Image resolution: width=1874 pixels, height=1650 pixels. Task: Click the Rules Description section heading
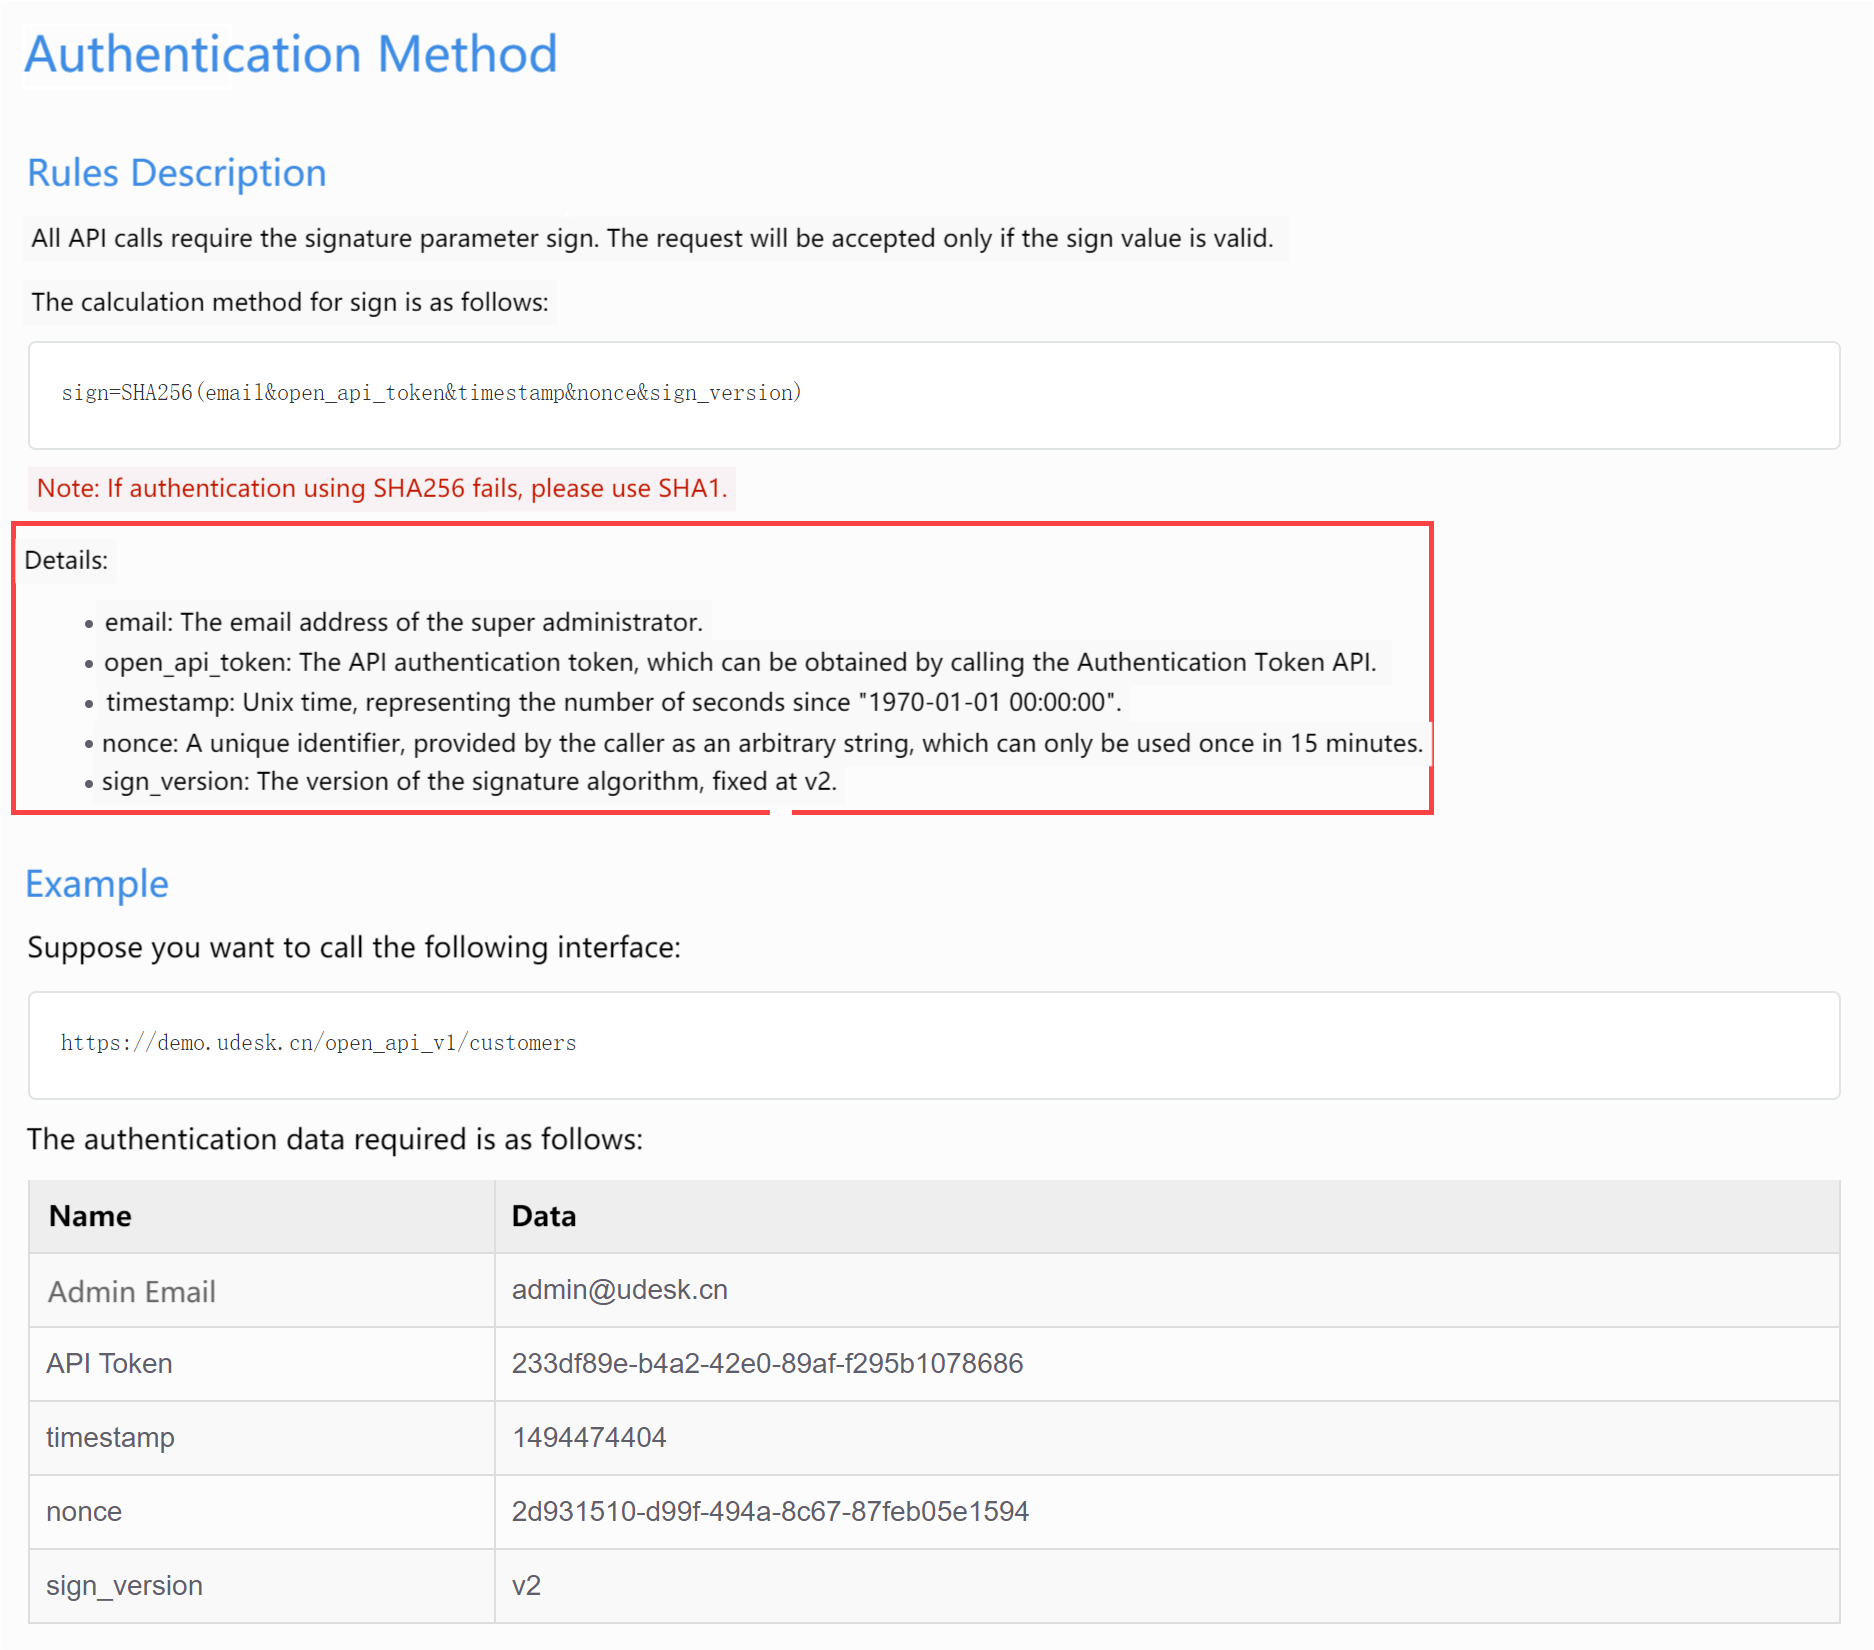coord(176,173)
